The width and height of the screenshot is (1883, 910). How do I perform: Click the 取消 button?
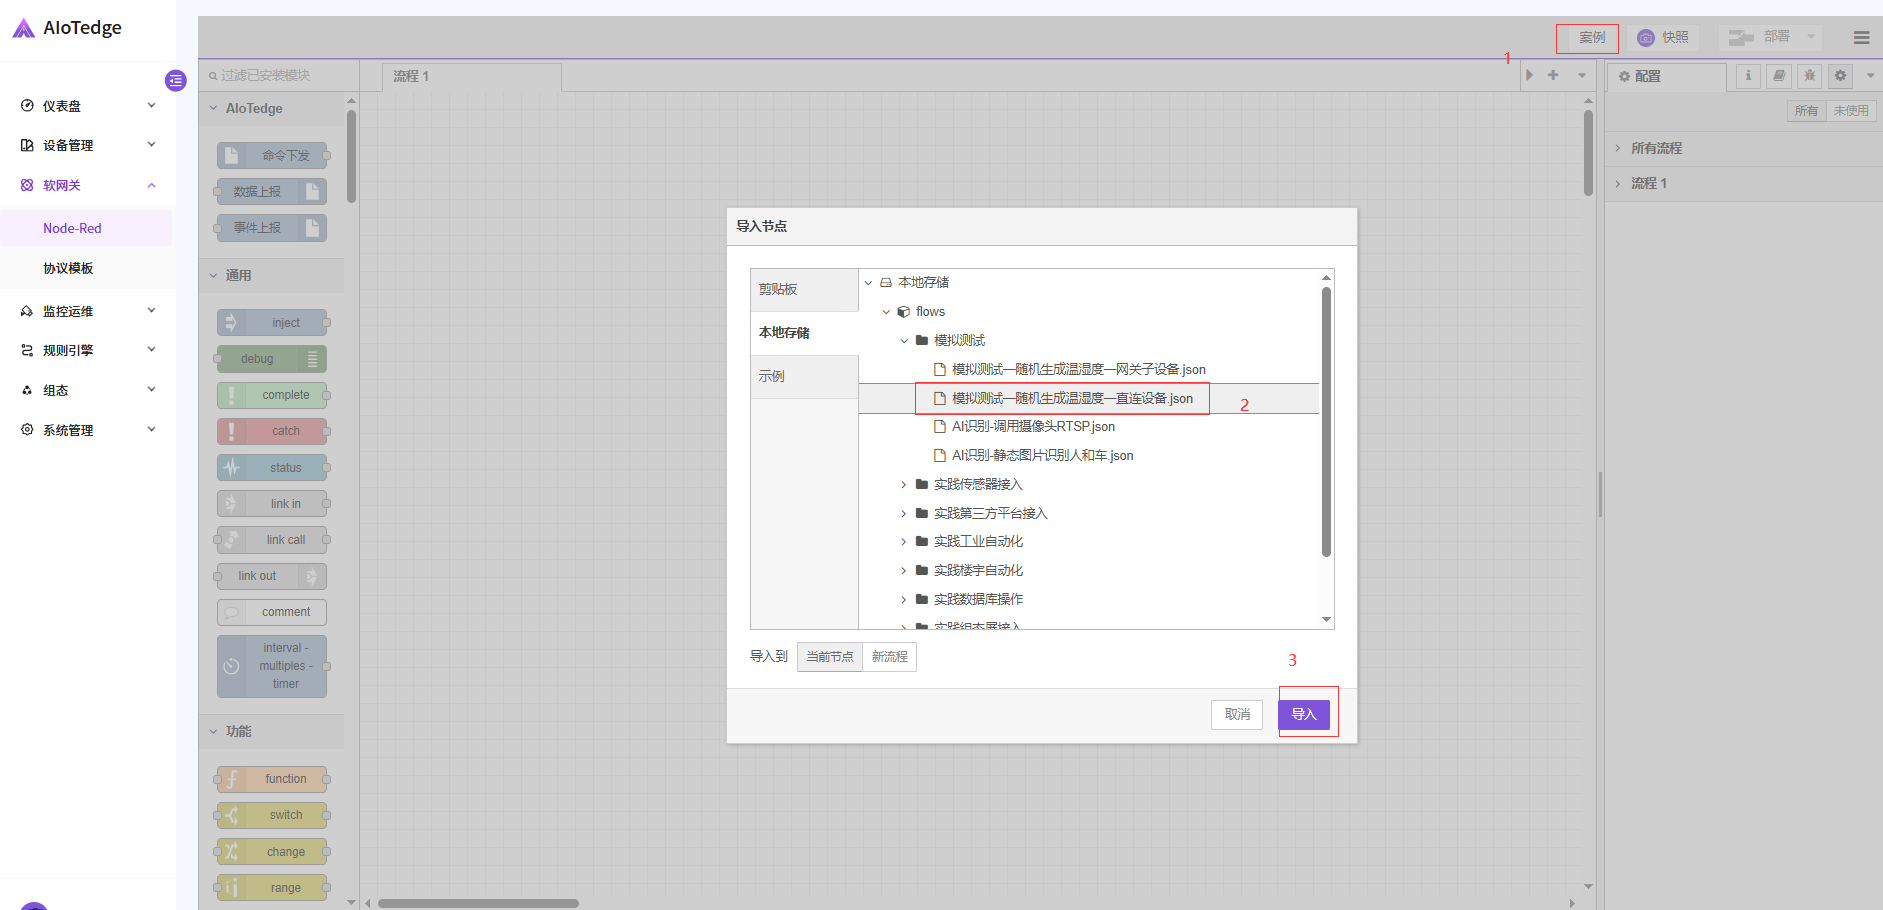point(1237,714)
